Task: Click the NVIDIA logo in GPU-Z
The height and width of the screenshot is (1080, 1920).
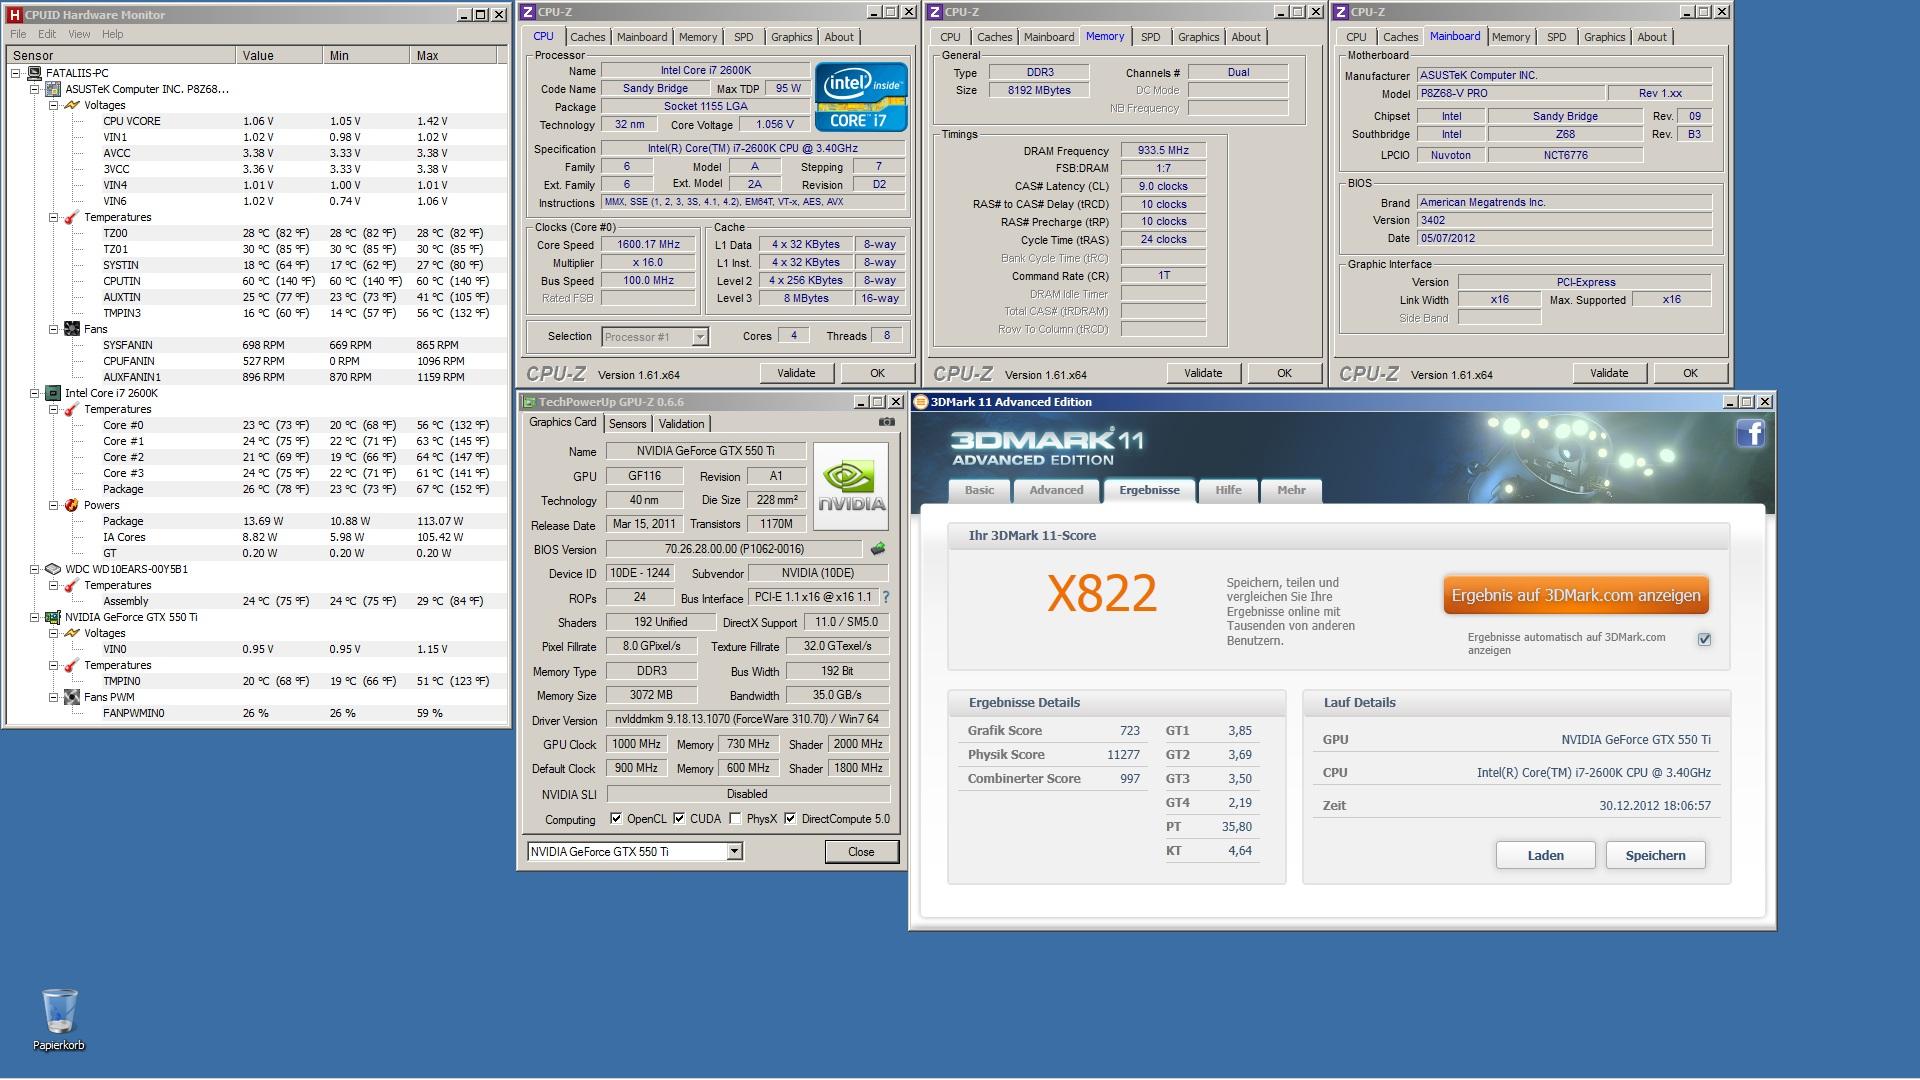Action: [851, 486]
